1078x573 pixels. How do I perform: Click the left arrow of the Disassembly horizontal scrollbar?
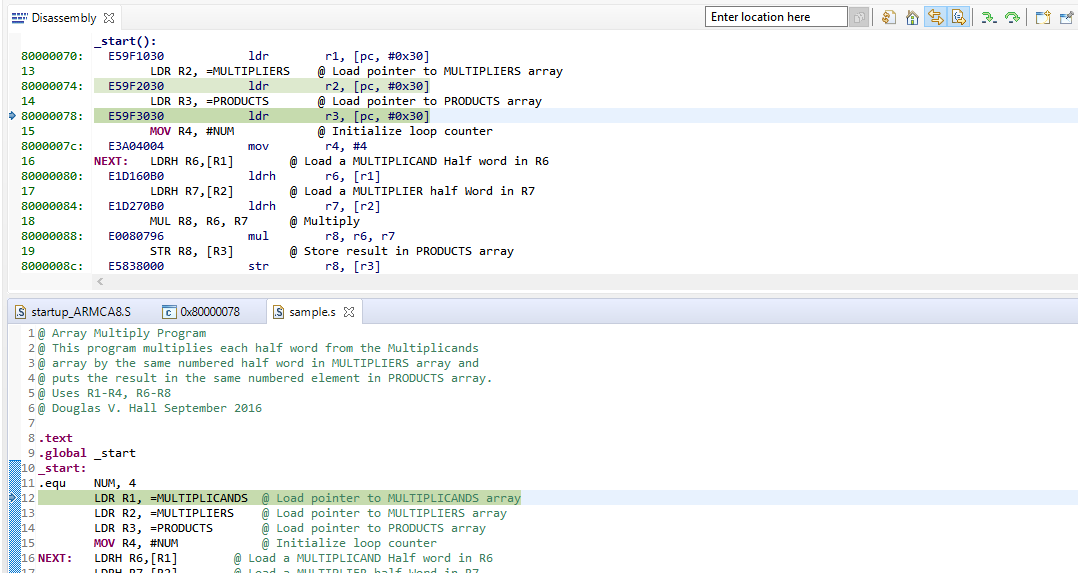pyautogui.click(x=100, y=281)
